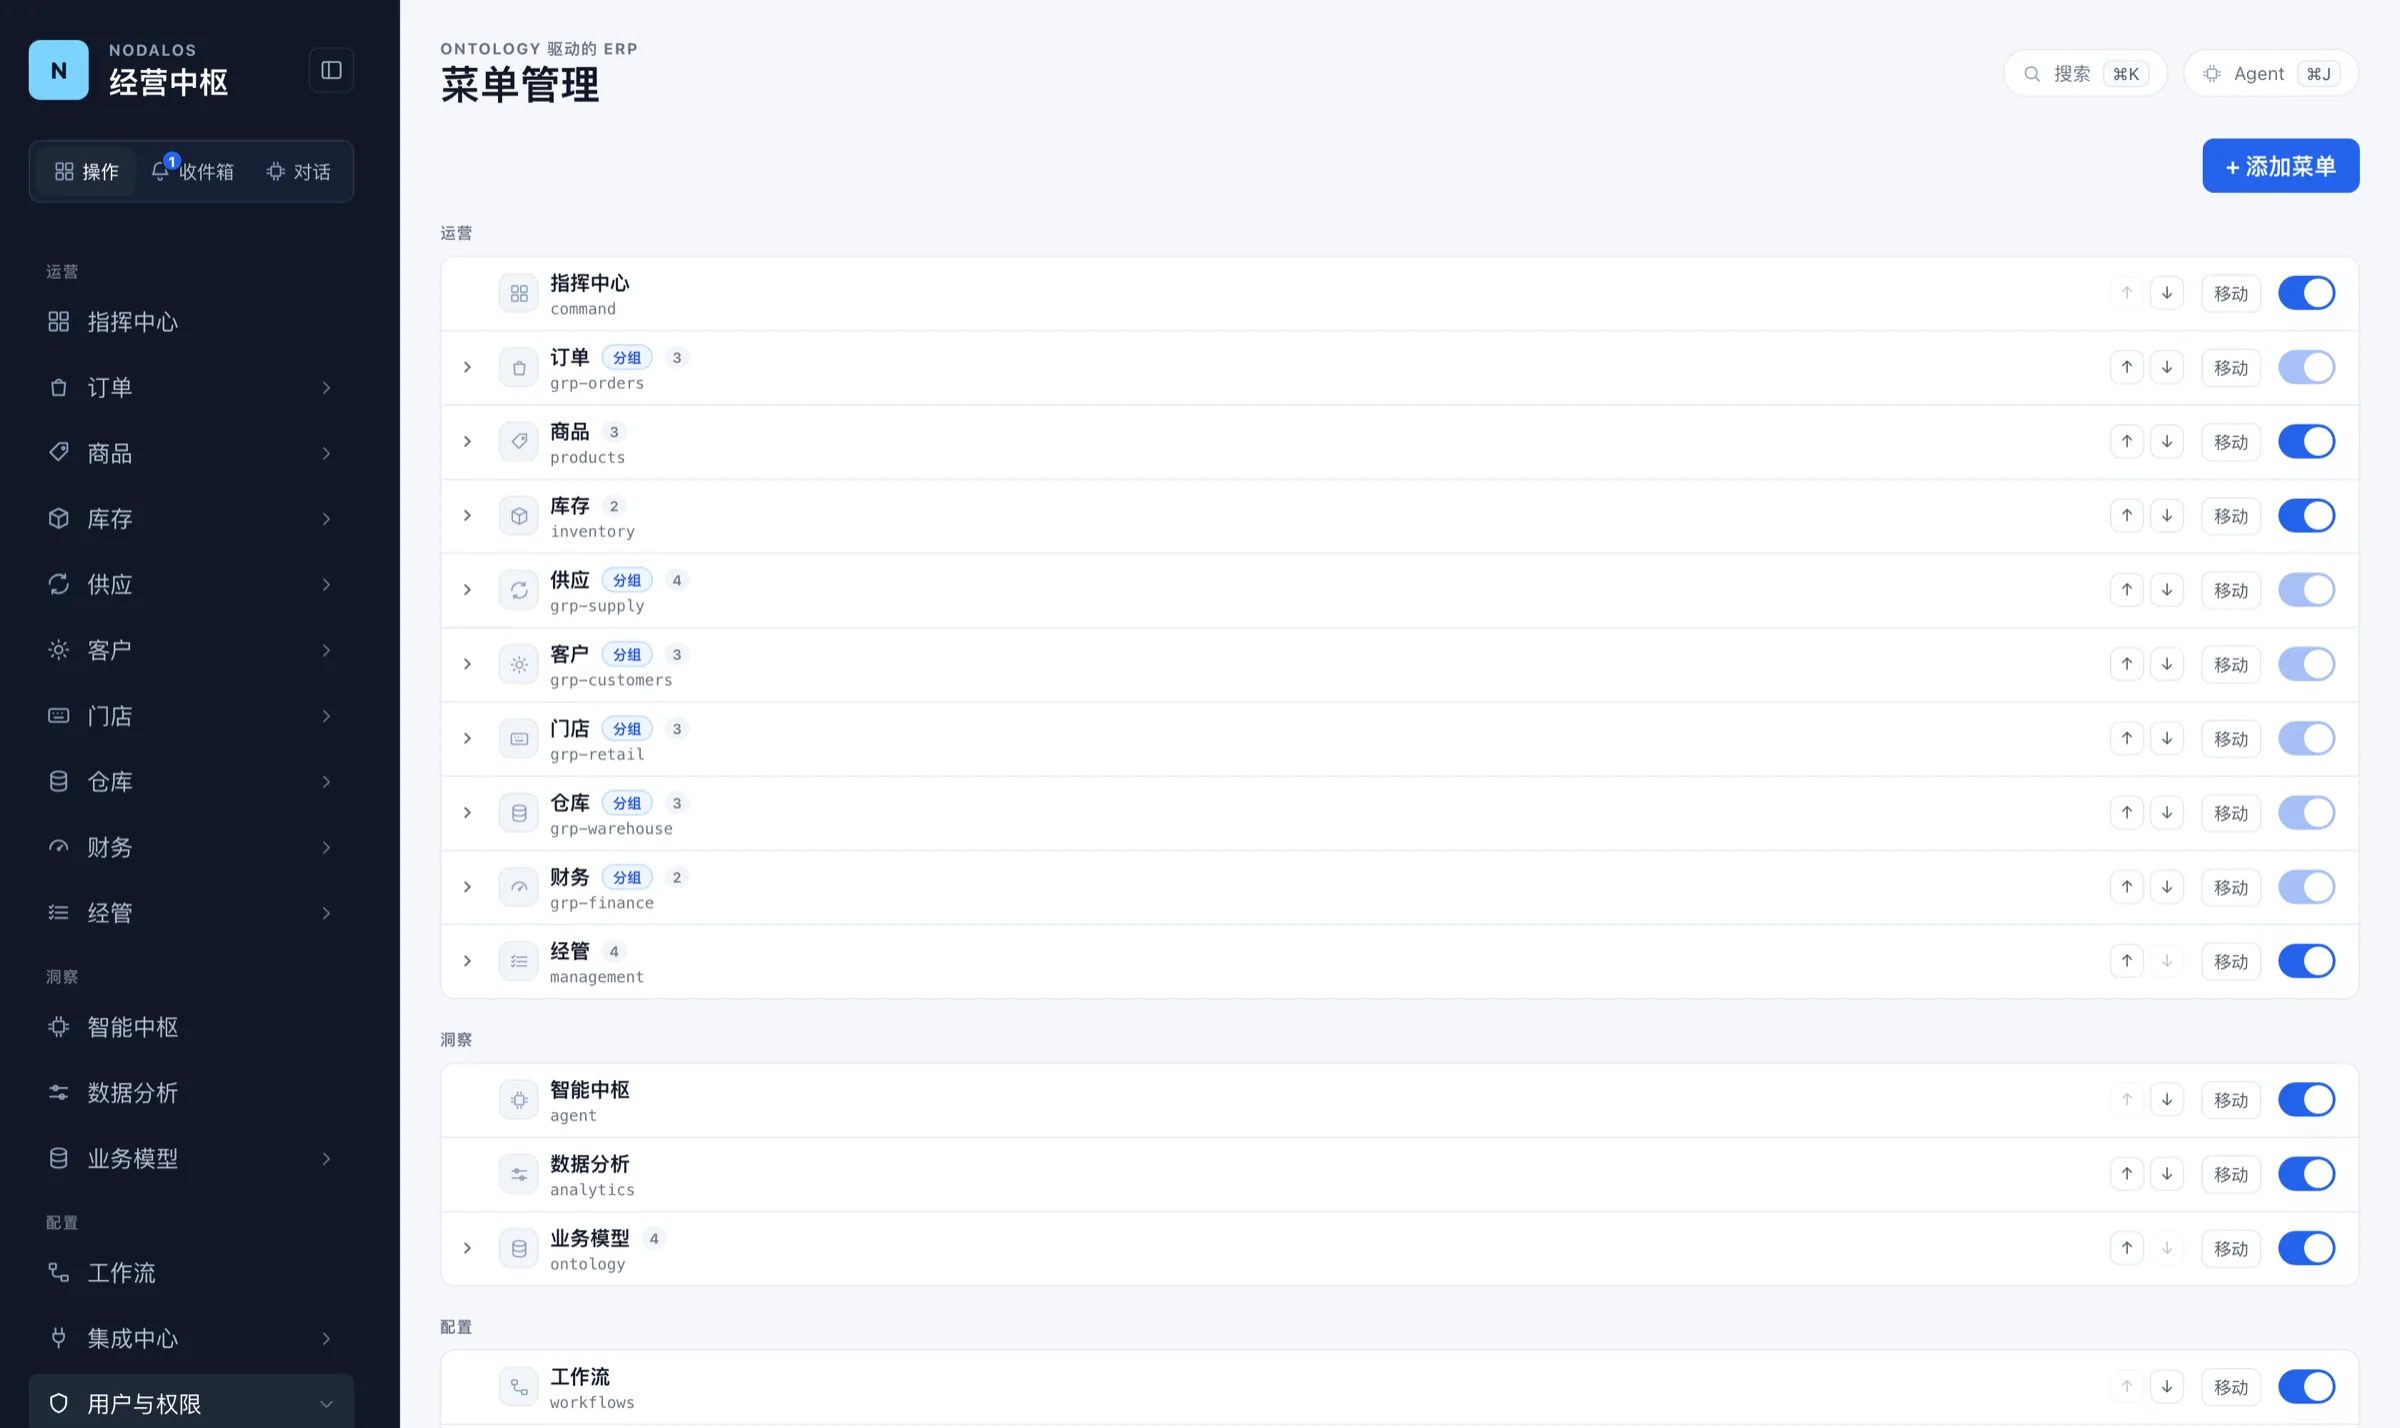Open the 对话 tab
The width and height of the screenshot is (2400, 1428).
(298, 171)
